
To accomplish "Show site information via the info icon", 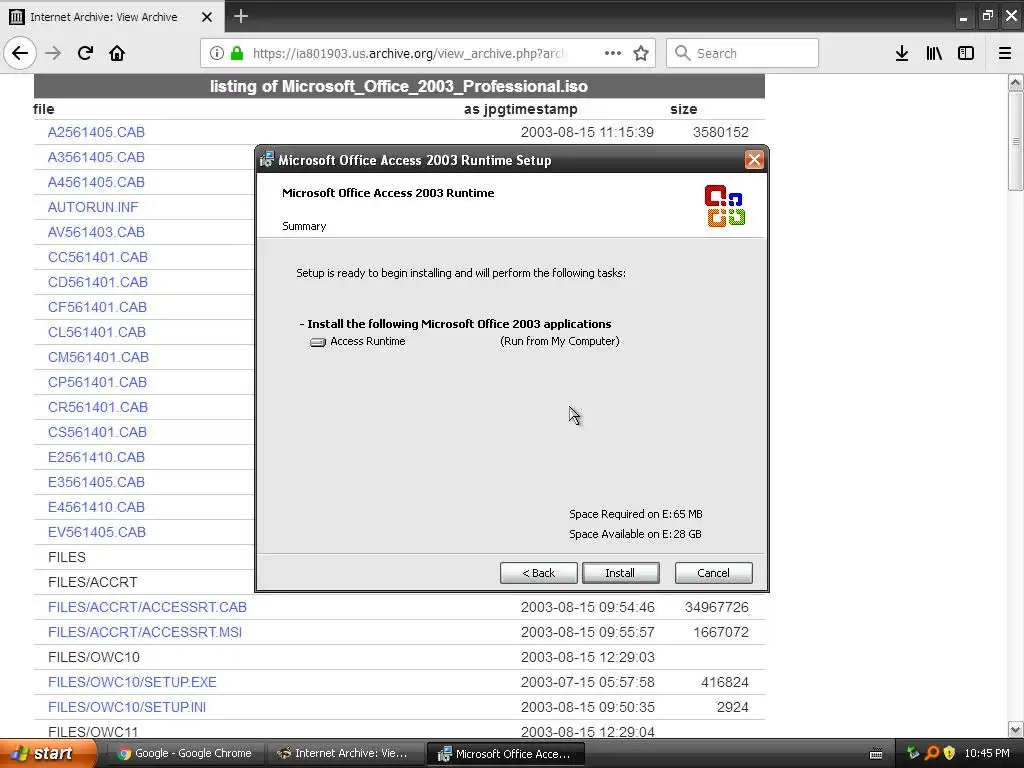I will (217, 53).
